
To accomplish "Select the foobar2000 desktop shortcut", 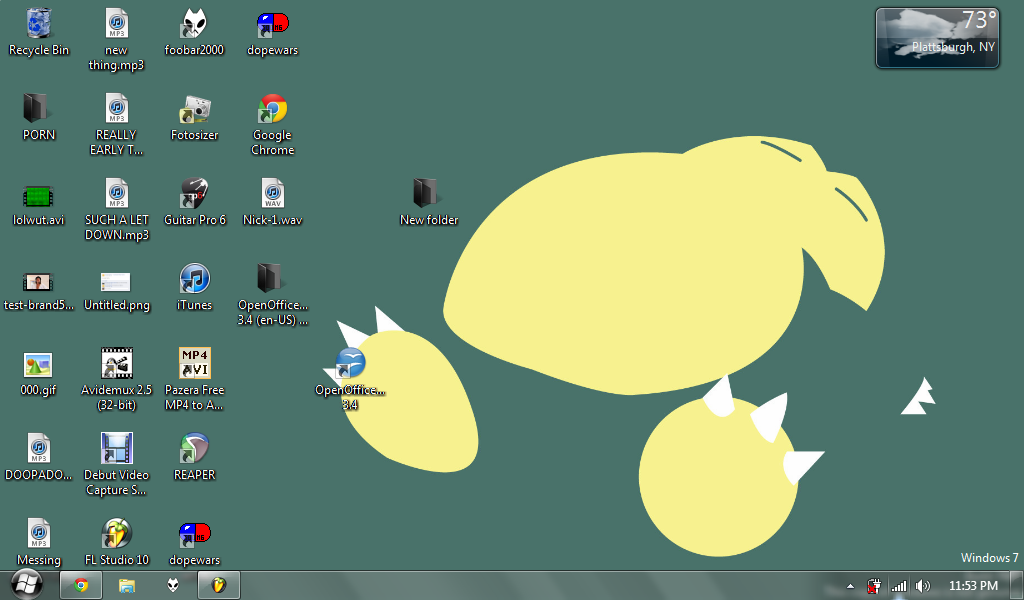I will pyautogui.click(x=194, y=24).
